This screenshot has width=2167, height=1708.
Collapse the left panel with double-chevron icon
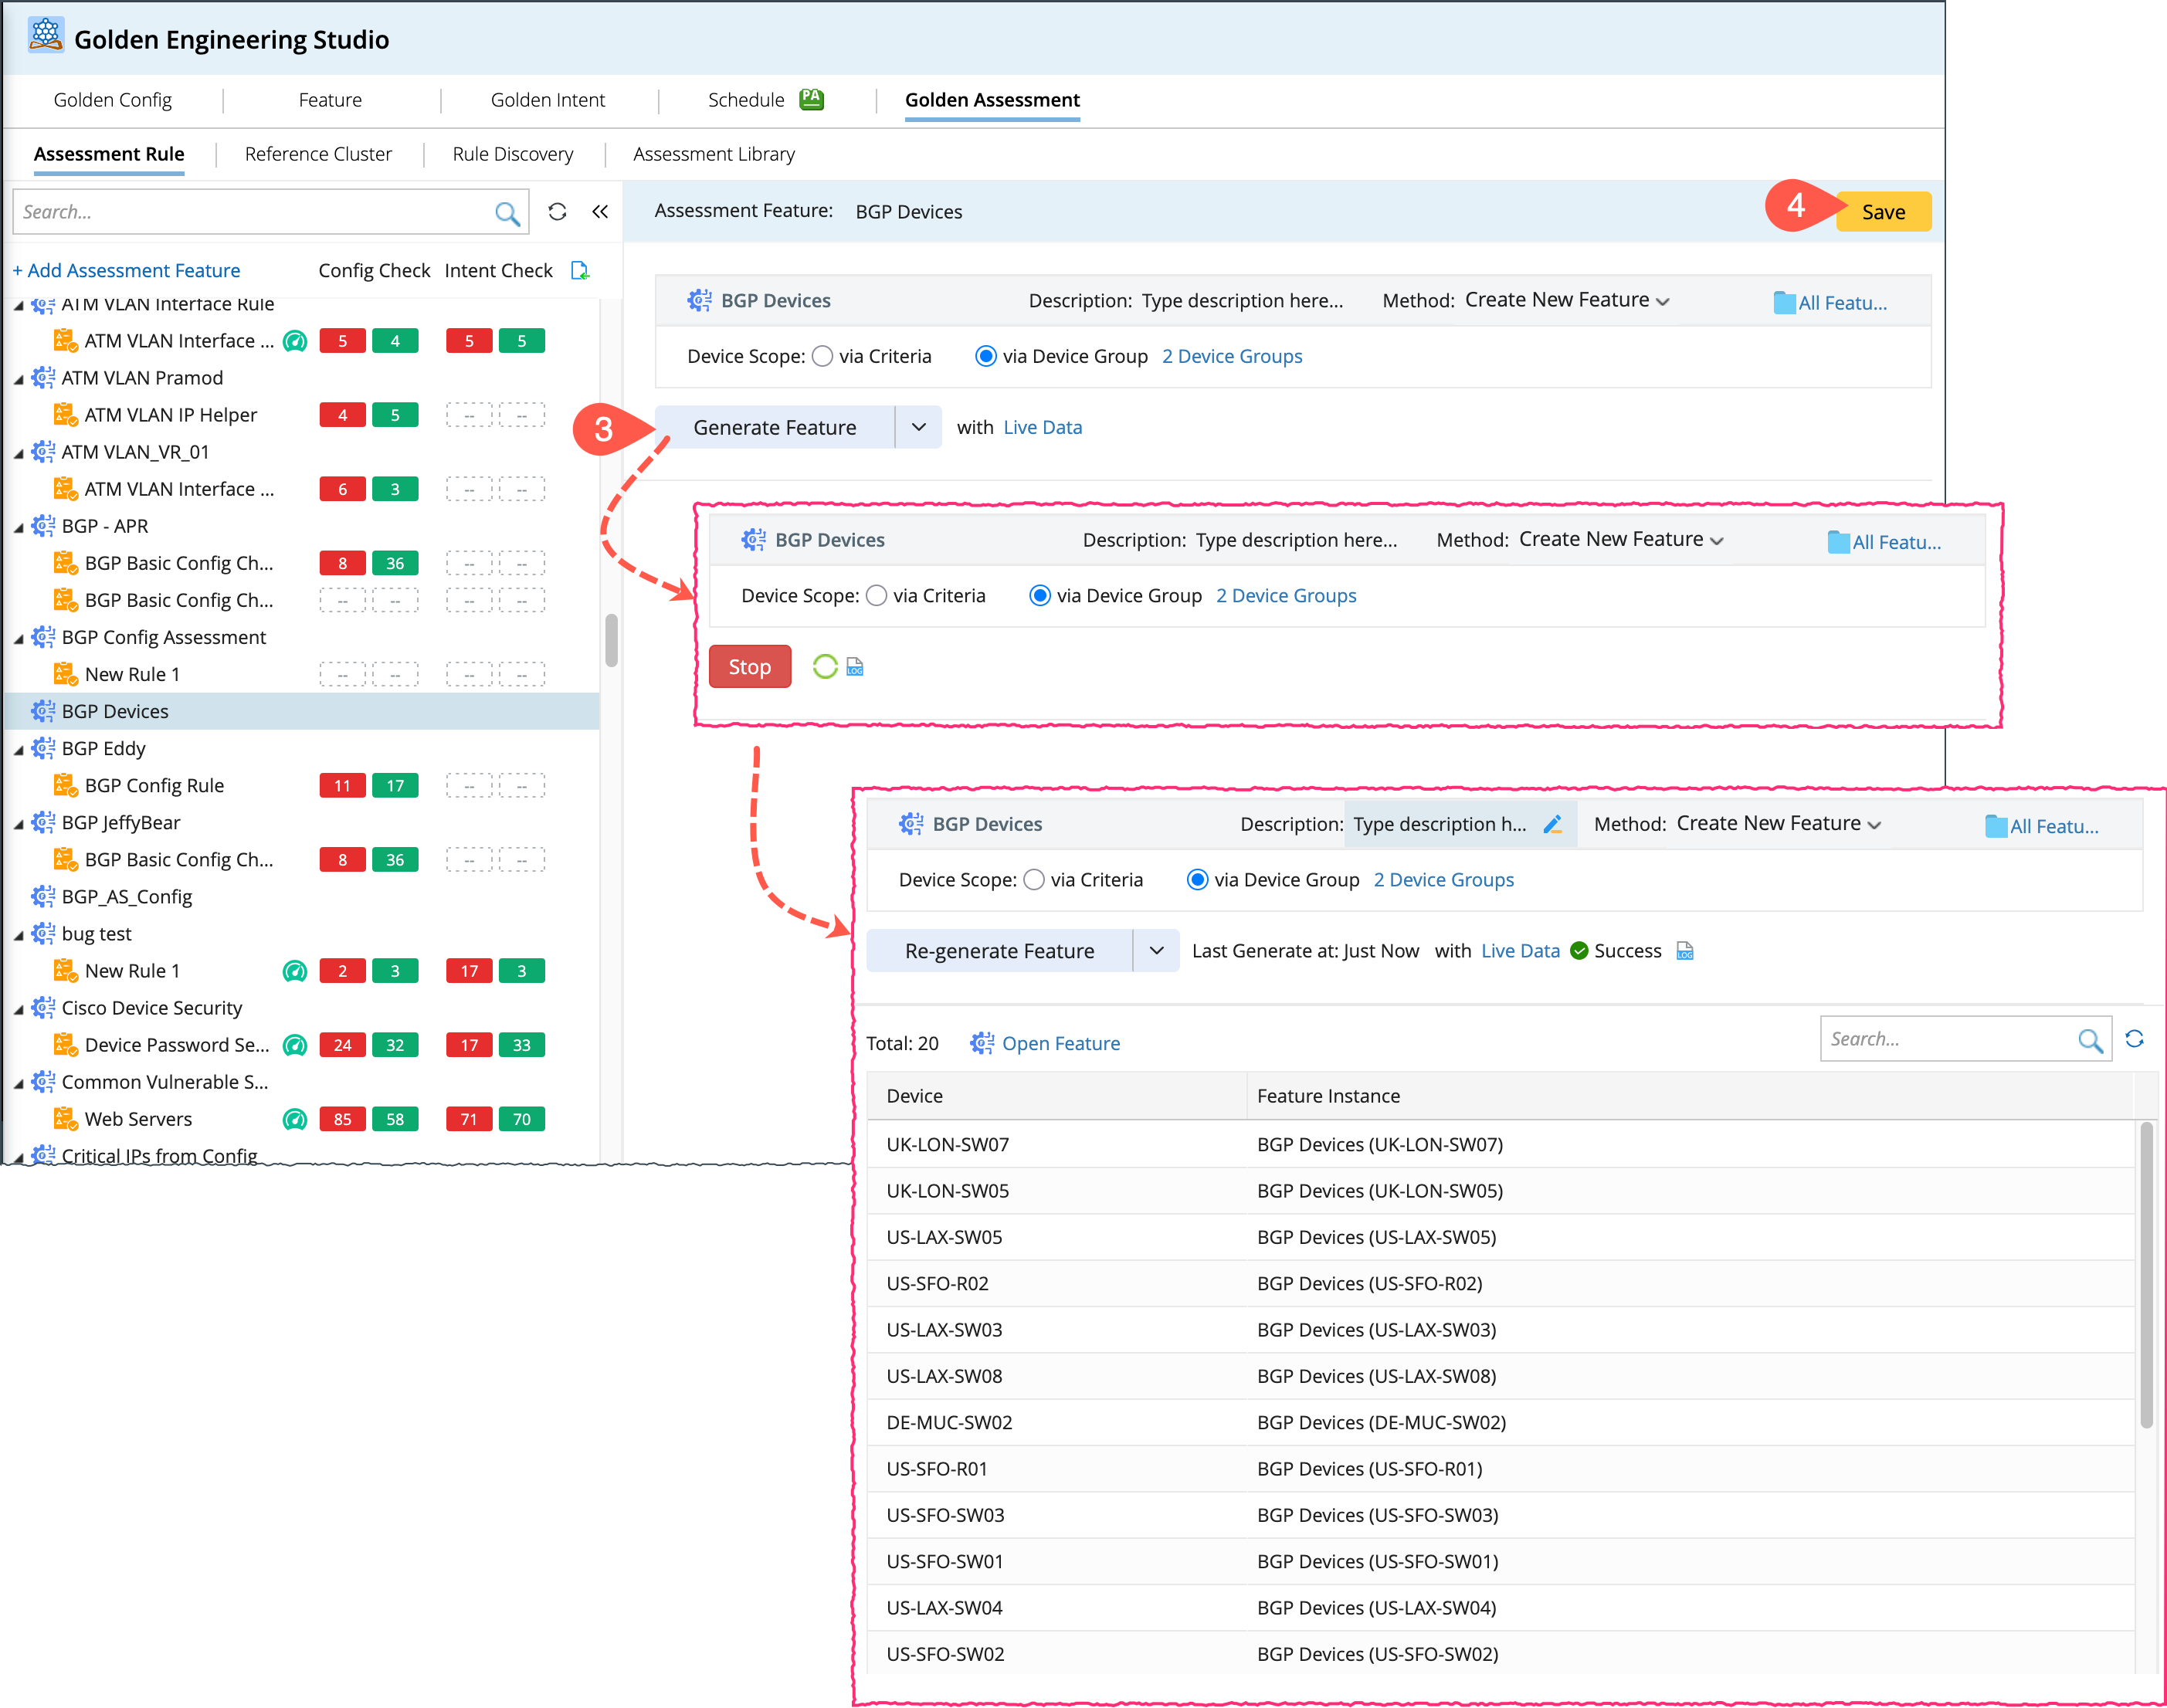coord(600,212)
